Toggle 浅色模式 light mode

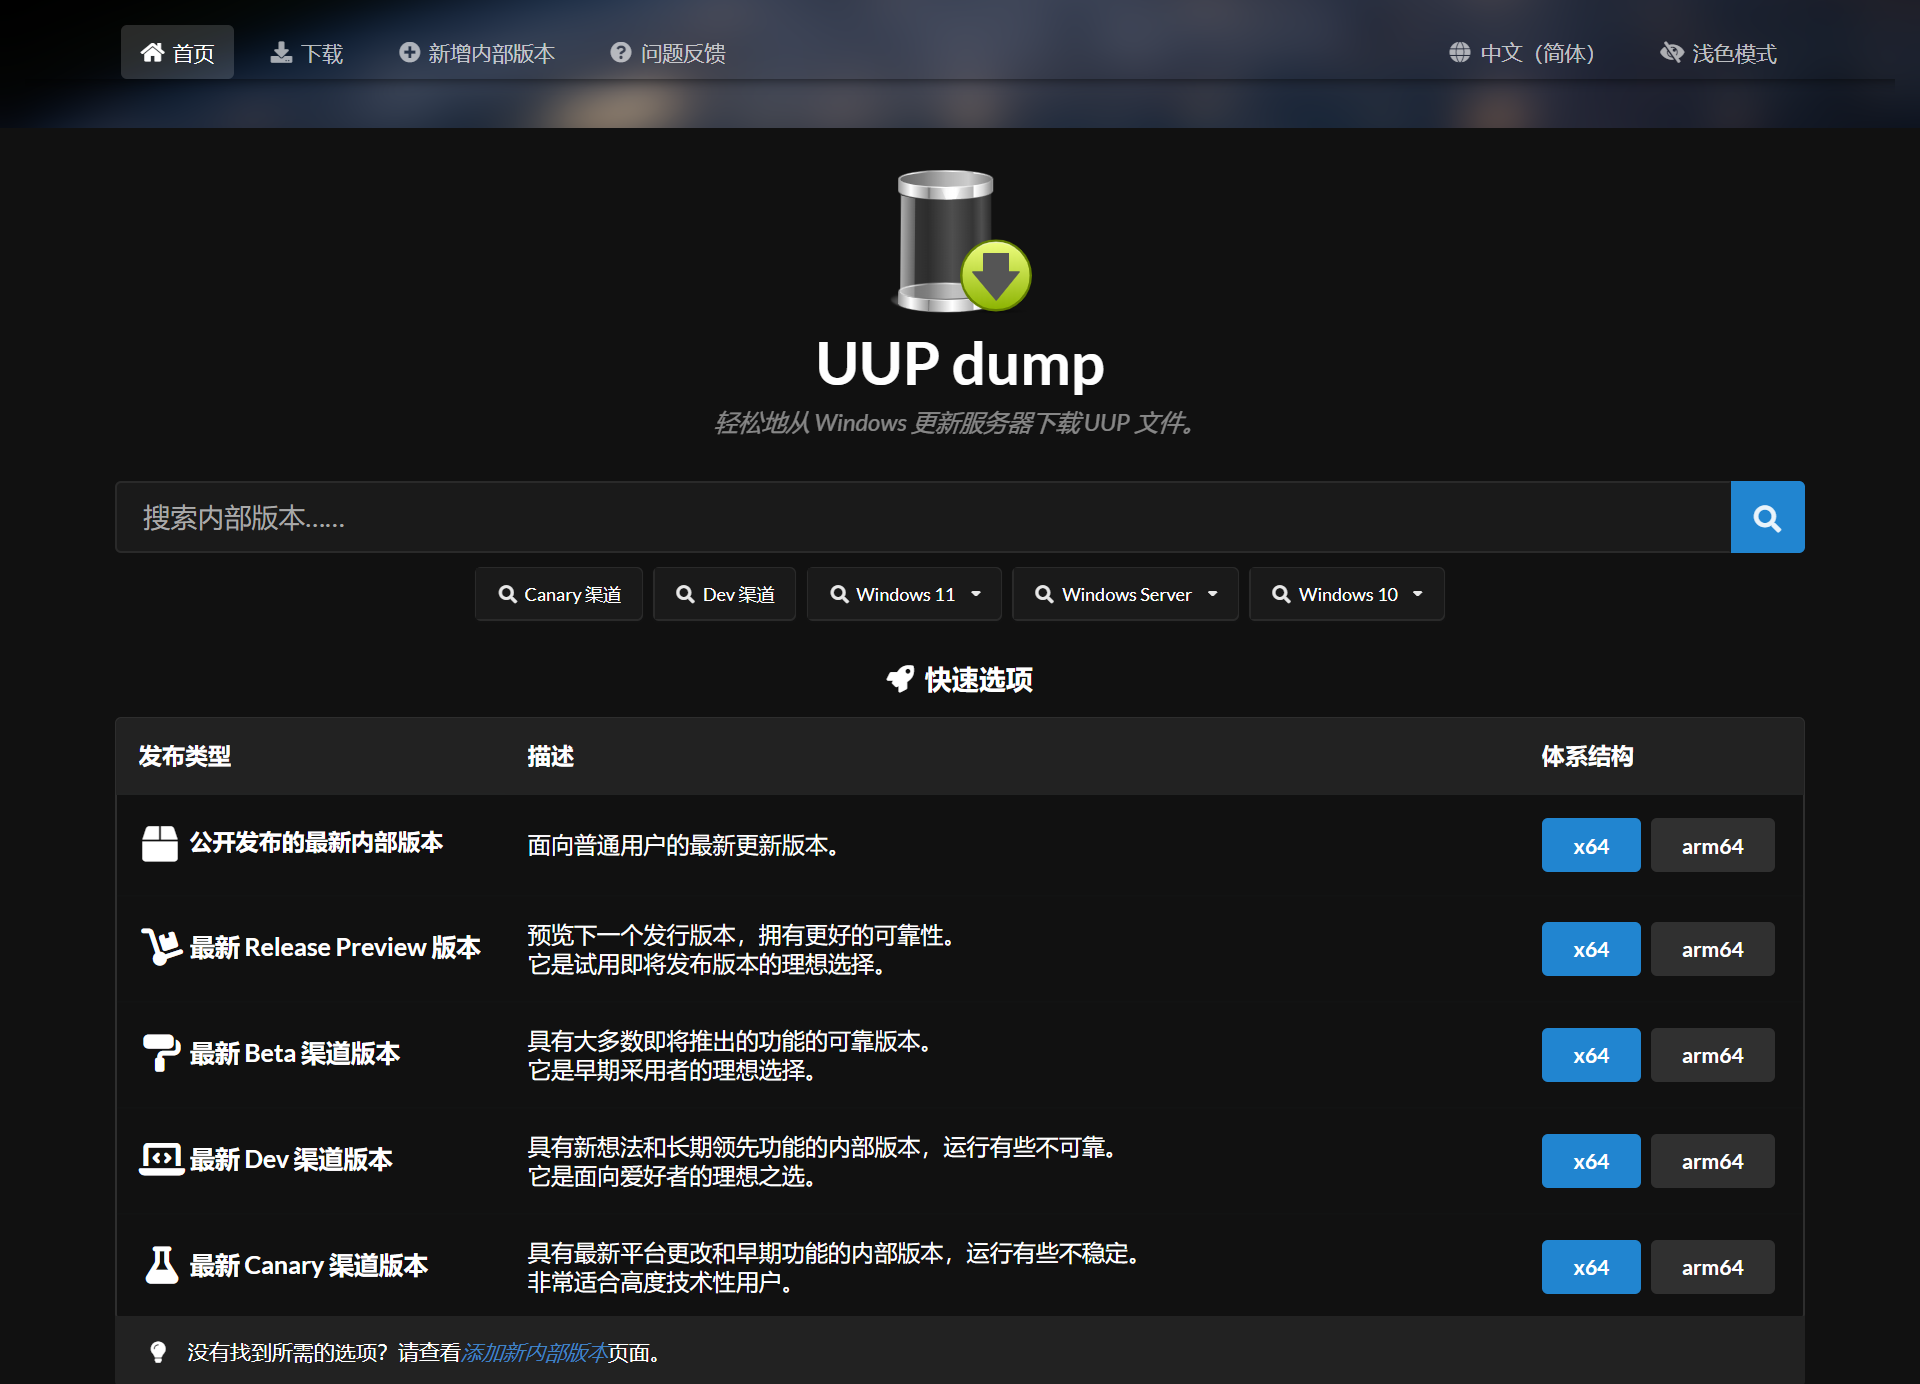pos(1718,53)
